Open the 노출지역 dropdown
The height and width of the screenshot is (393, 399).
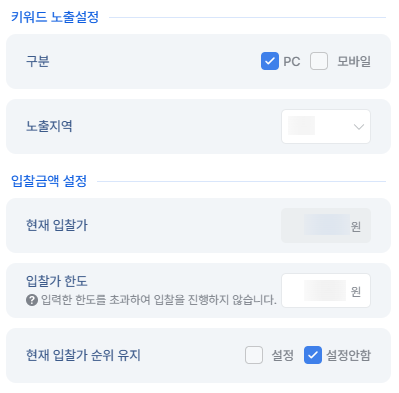click(326, 126)
